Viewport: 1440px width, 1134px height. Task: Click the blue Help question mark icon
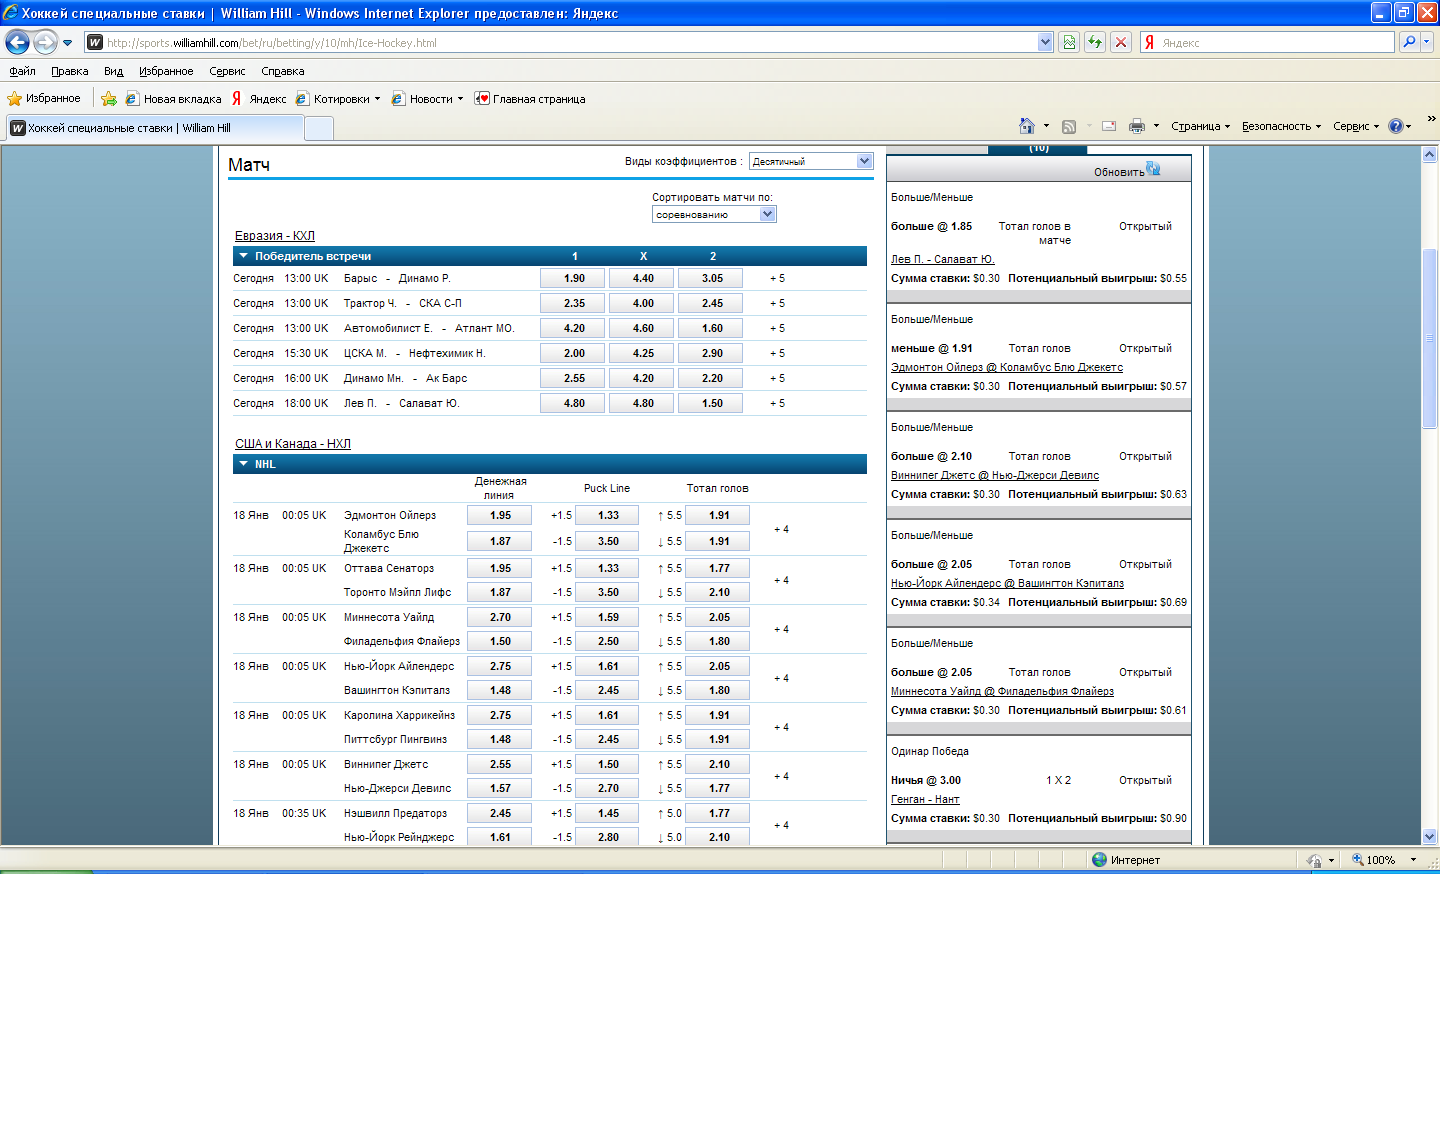[1395, 126]
